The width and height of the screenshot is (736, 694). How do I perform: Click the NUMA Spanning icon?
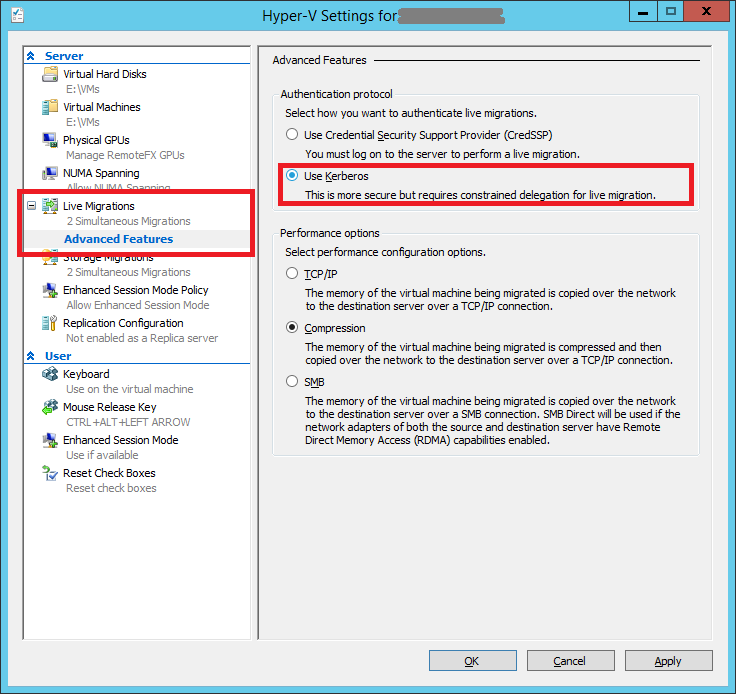[50, 173]
